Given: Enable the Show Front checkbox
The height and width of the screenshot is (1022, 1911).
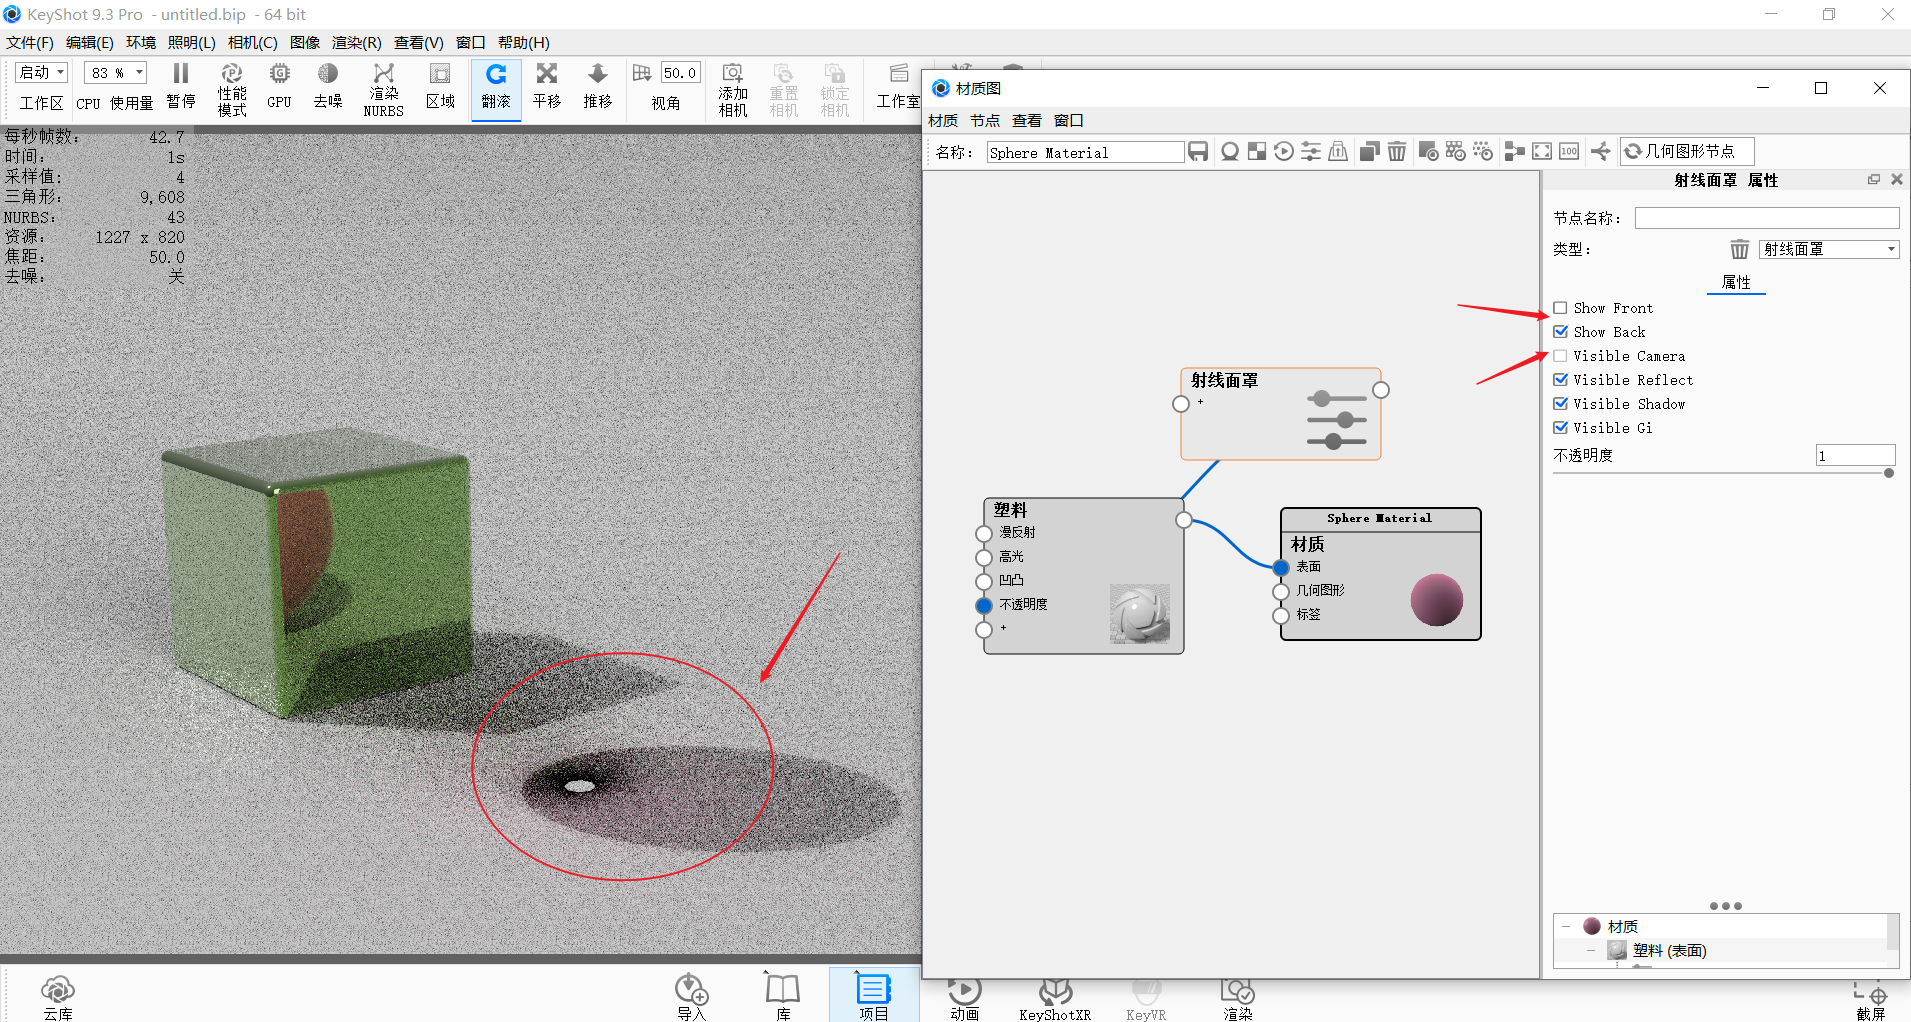Looking at the screenshot, I should pos(1560,308).
